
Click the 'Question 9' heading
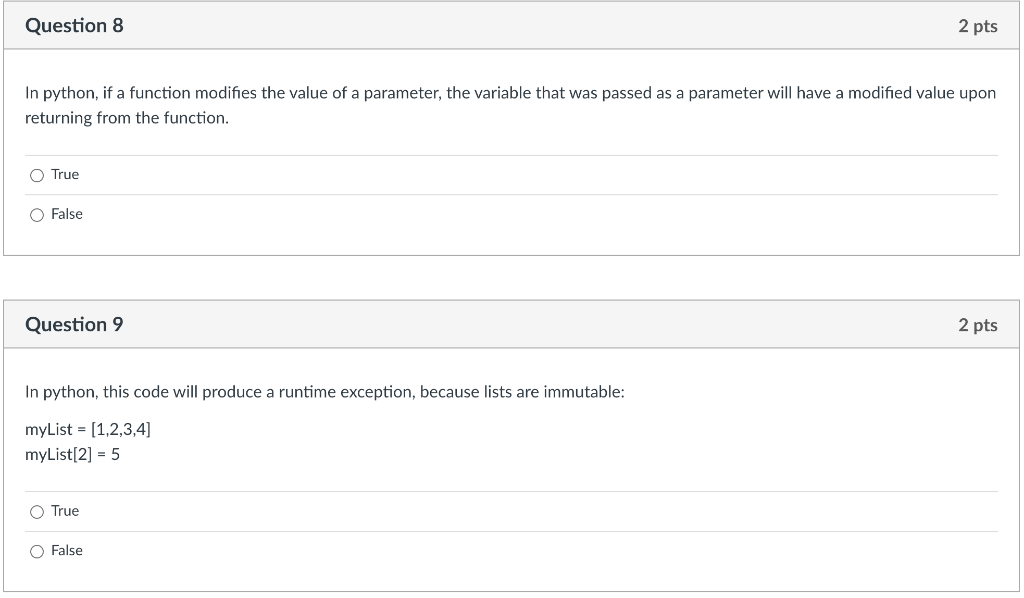point(74,324)
